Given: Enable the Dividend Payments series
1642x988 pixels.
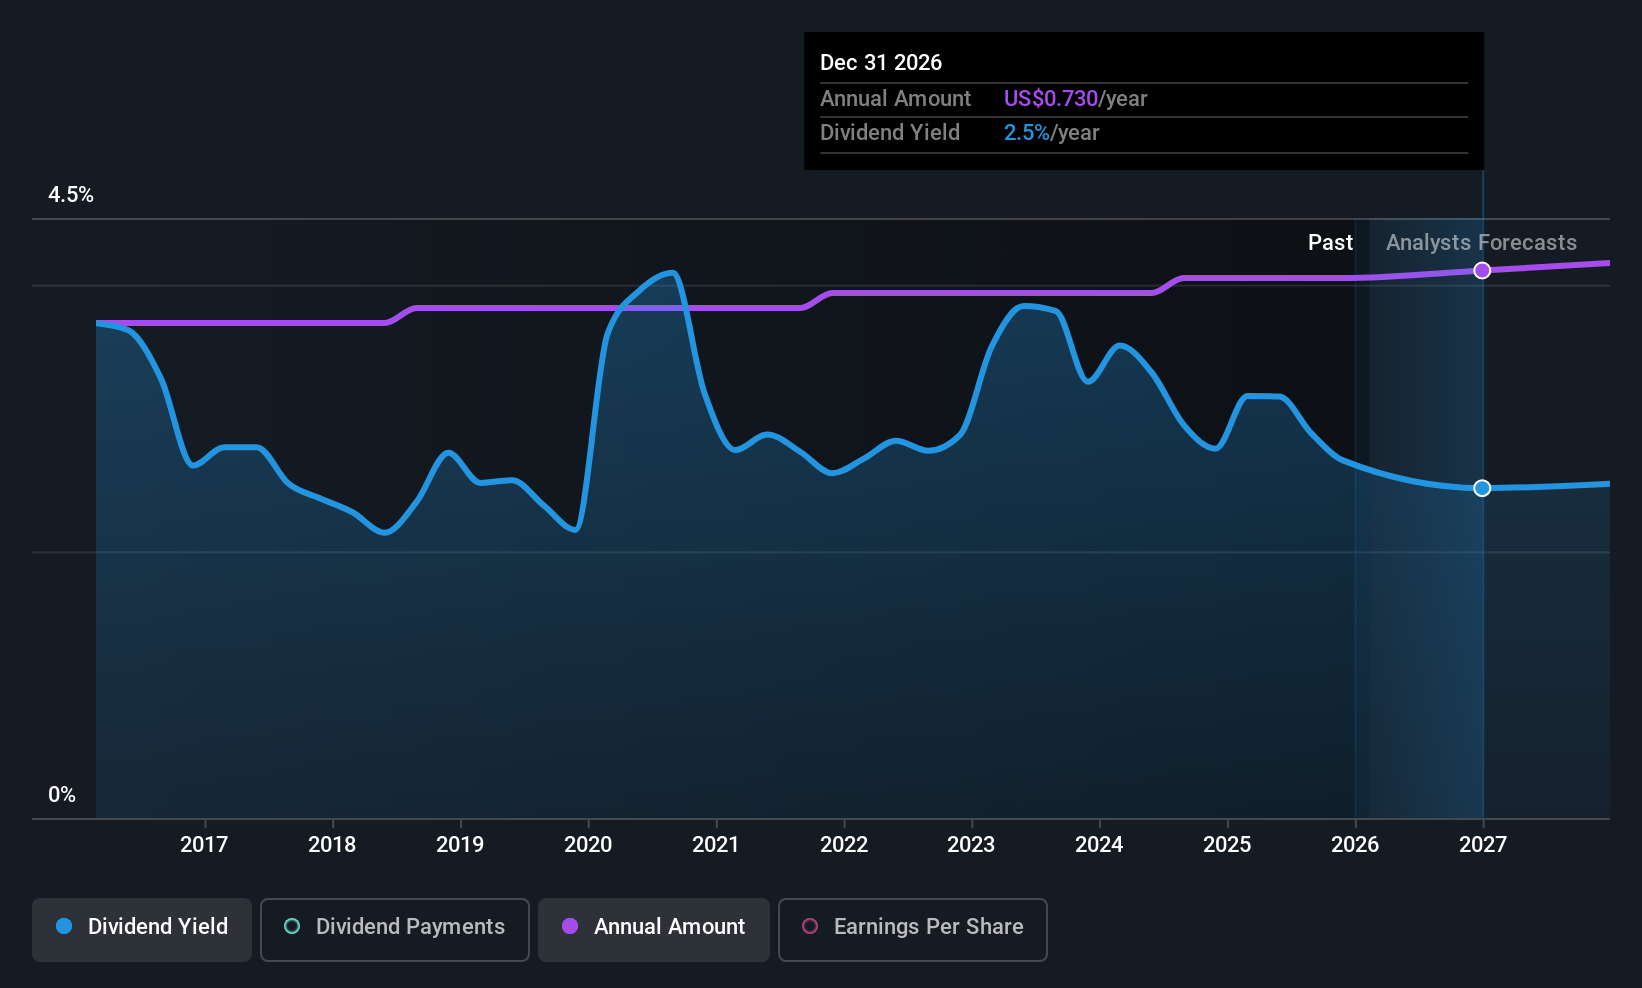Looking at the screenshot, I should [395, 929].
